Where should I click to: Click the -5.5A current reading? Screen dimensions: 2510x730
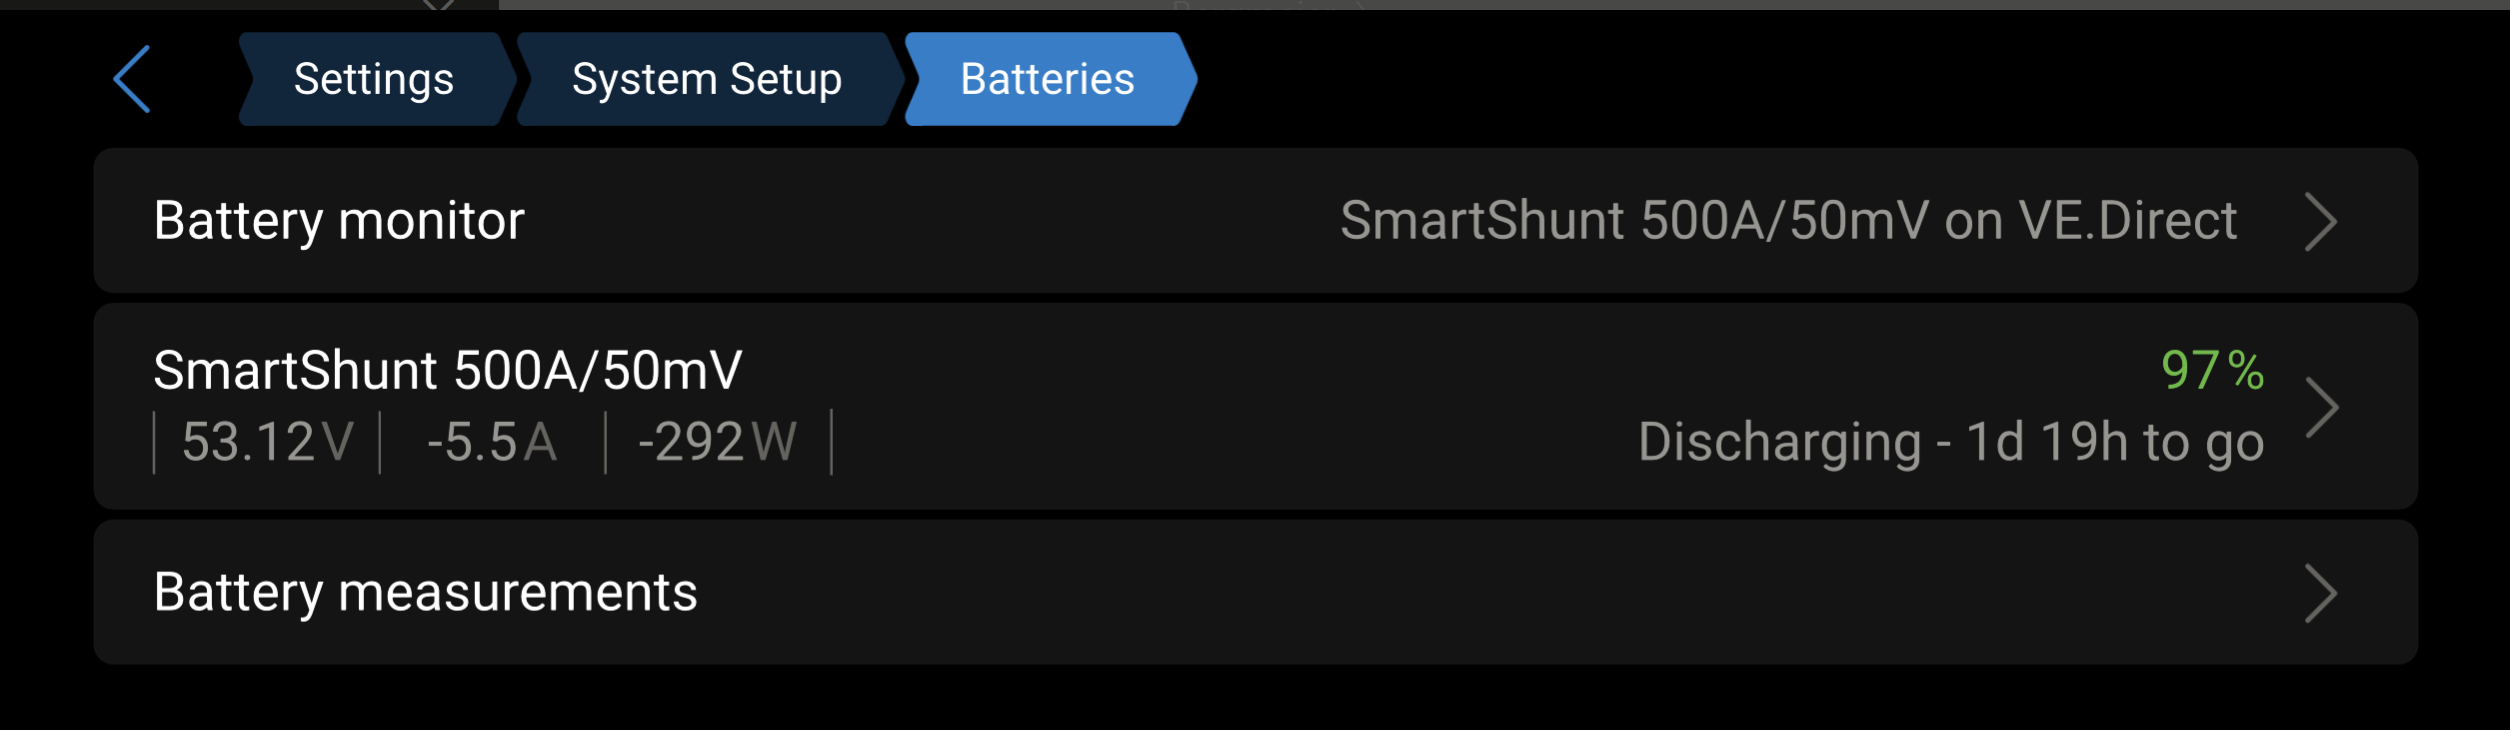point(492,442)
